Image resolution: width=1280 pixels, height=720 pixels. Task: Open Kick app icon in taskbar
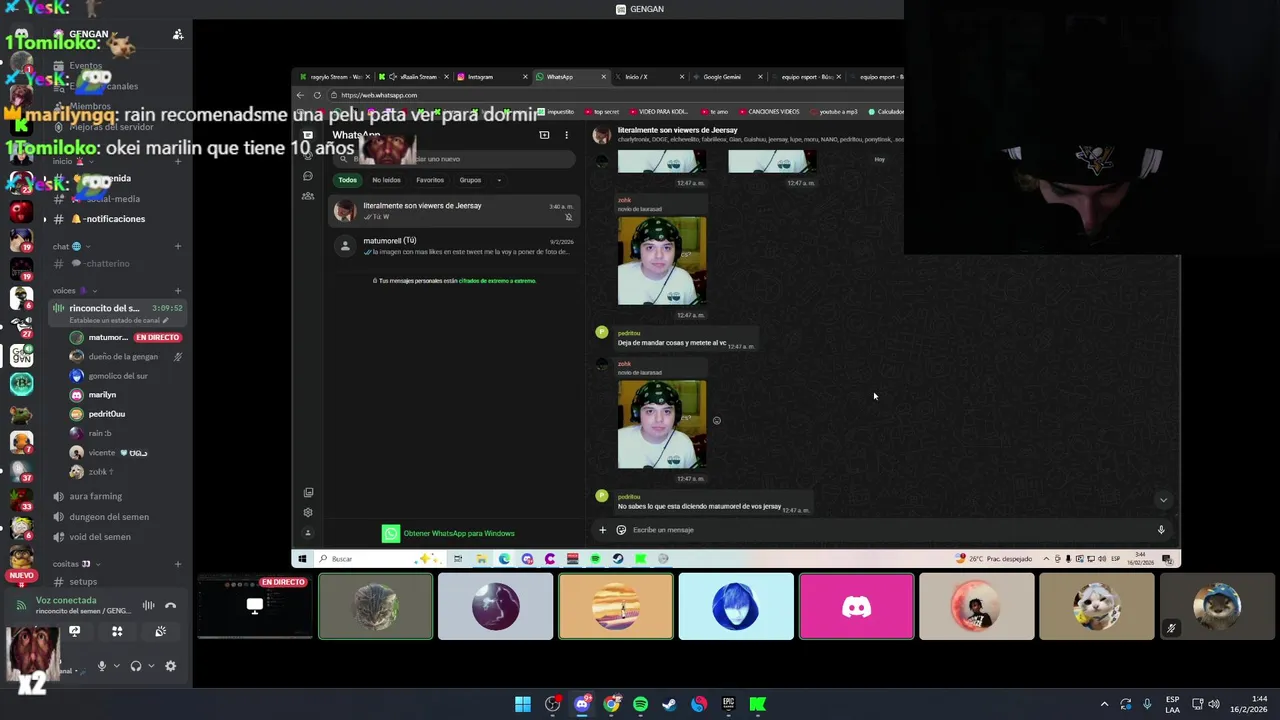pyautogui.click(x=758, y=704)
